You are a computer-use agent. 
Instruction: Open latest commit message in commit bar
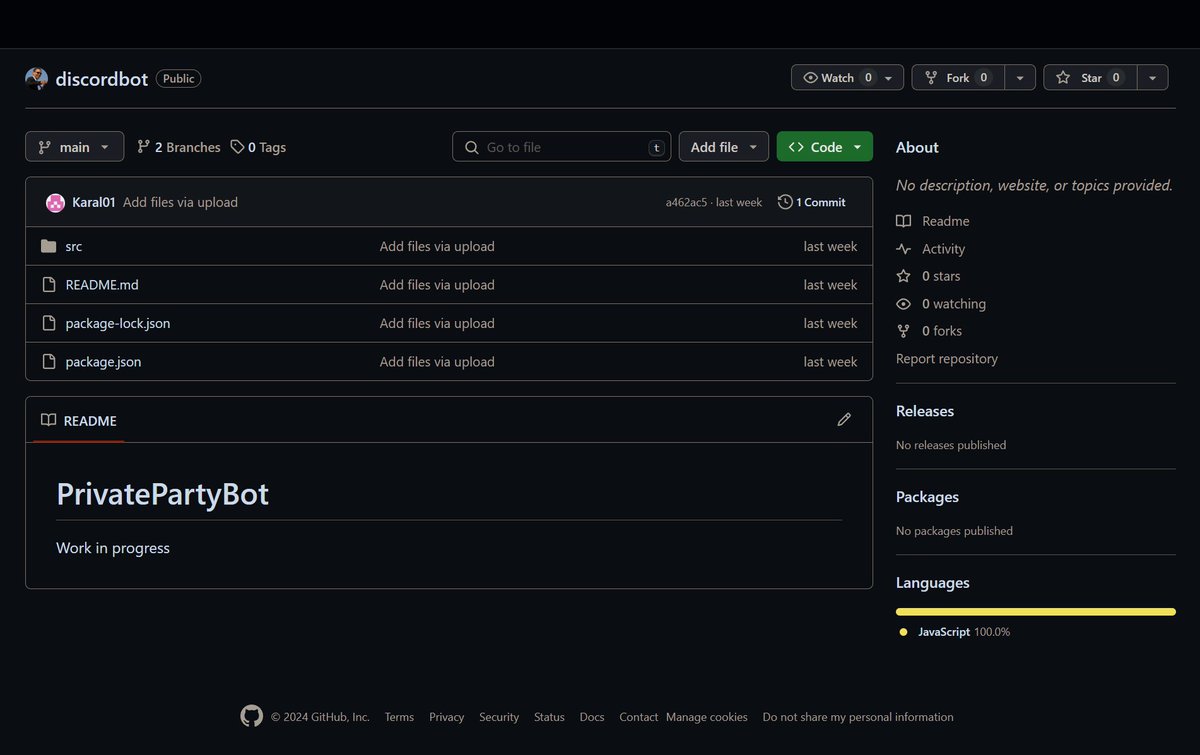[180, 202]
